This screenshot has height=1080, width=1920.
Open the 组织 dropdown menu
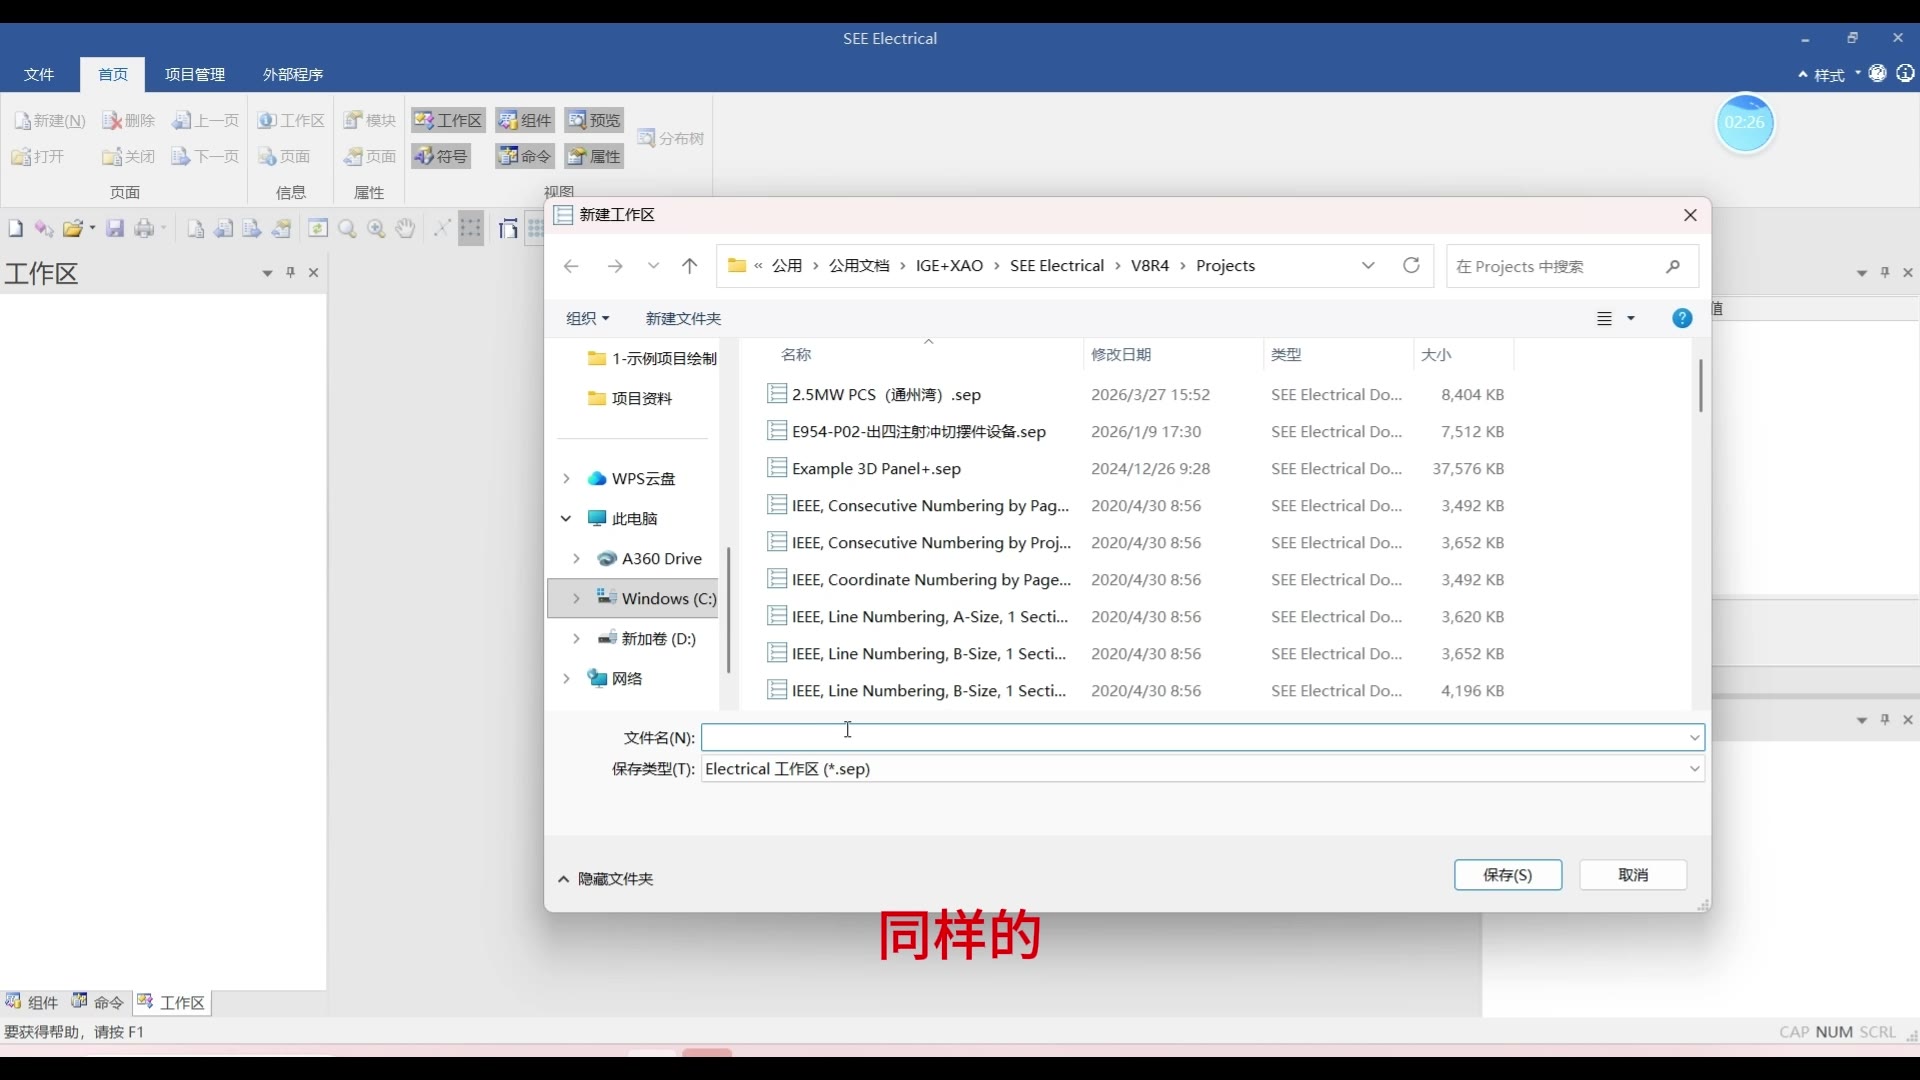coord(588,318)
